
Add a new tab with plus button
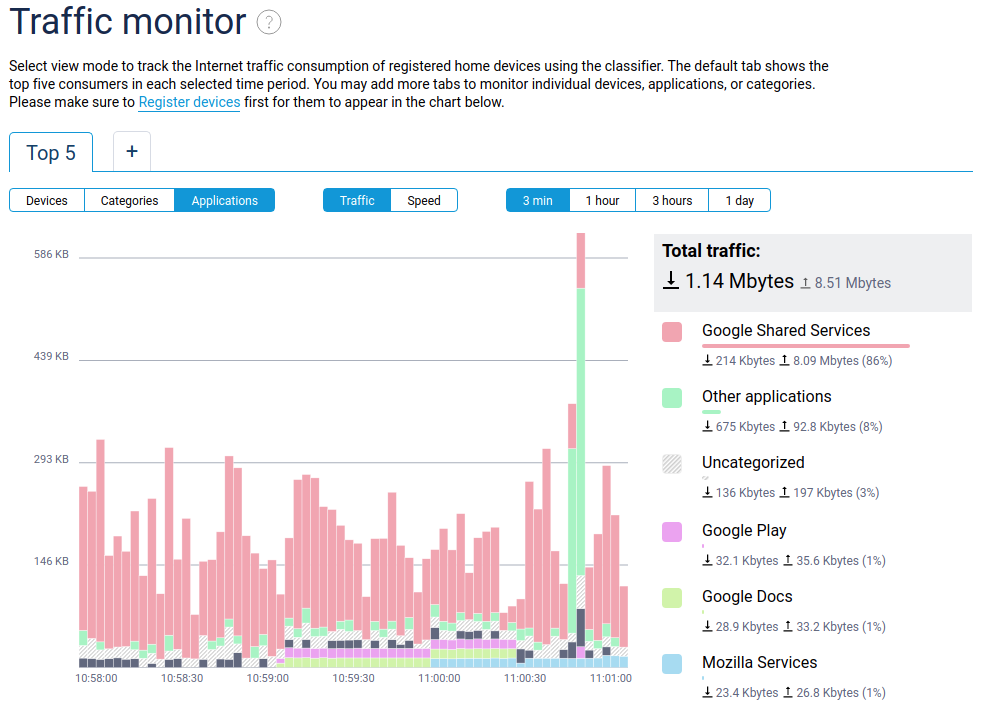point(132,152)
